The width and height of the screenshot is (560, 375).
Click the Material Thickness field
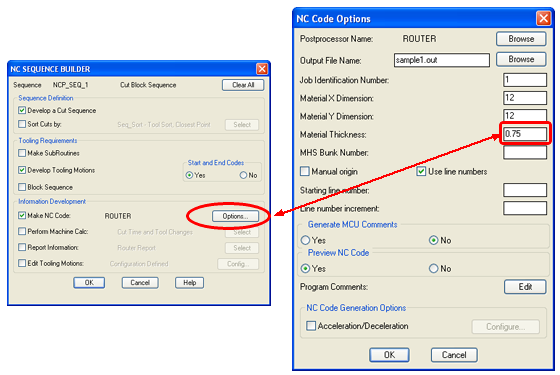pos(525,134)
